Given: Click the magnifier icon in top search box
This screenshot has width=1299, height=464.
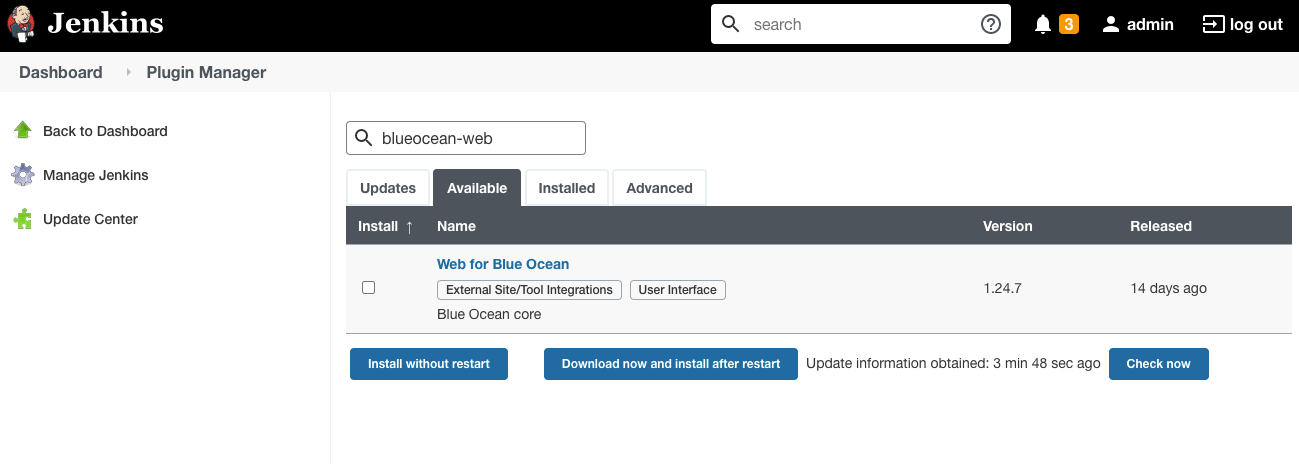Looking at the screenshot, I should pos(731,24).
